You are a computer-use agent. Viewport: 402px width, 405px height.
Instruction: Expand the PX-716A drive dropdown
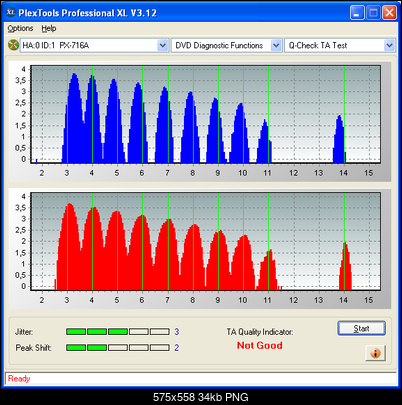162,45
